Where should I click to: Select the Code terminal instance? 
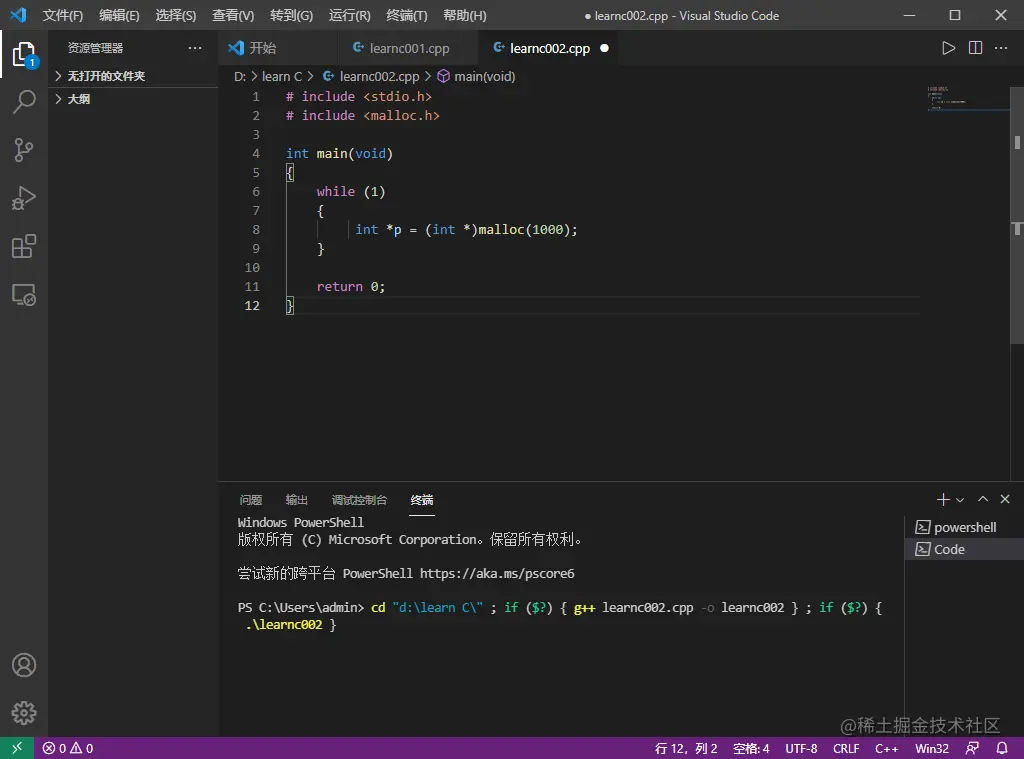[x=964, y=549]
